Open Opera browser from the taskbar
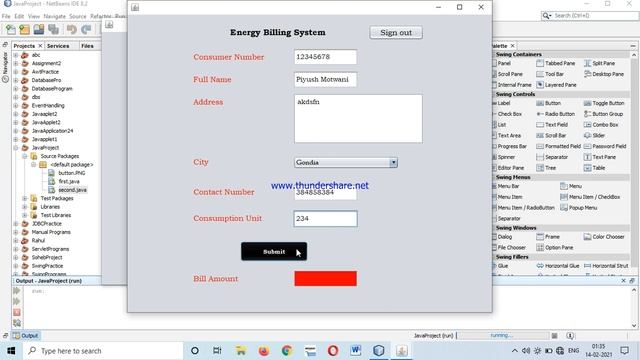The height and width of the screenshot is (360, 640). (x=333, y=351)
